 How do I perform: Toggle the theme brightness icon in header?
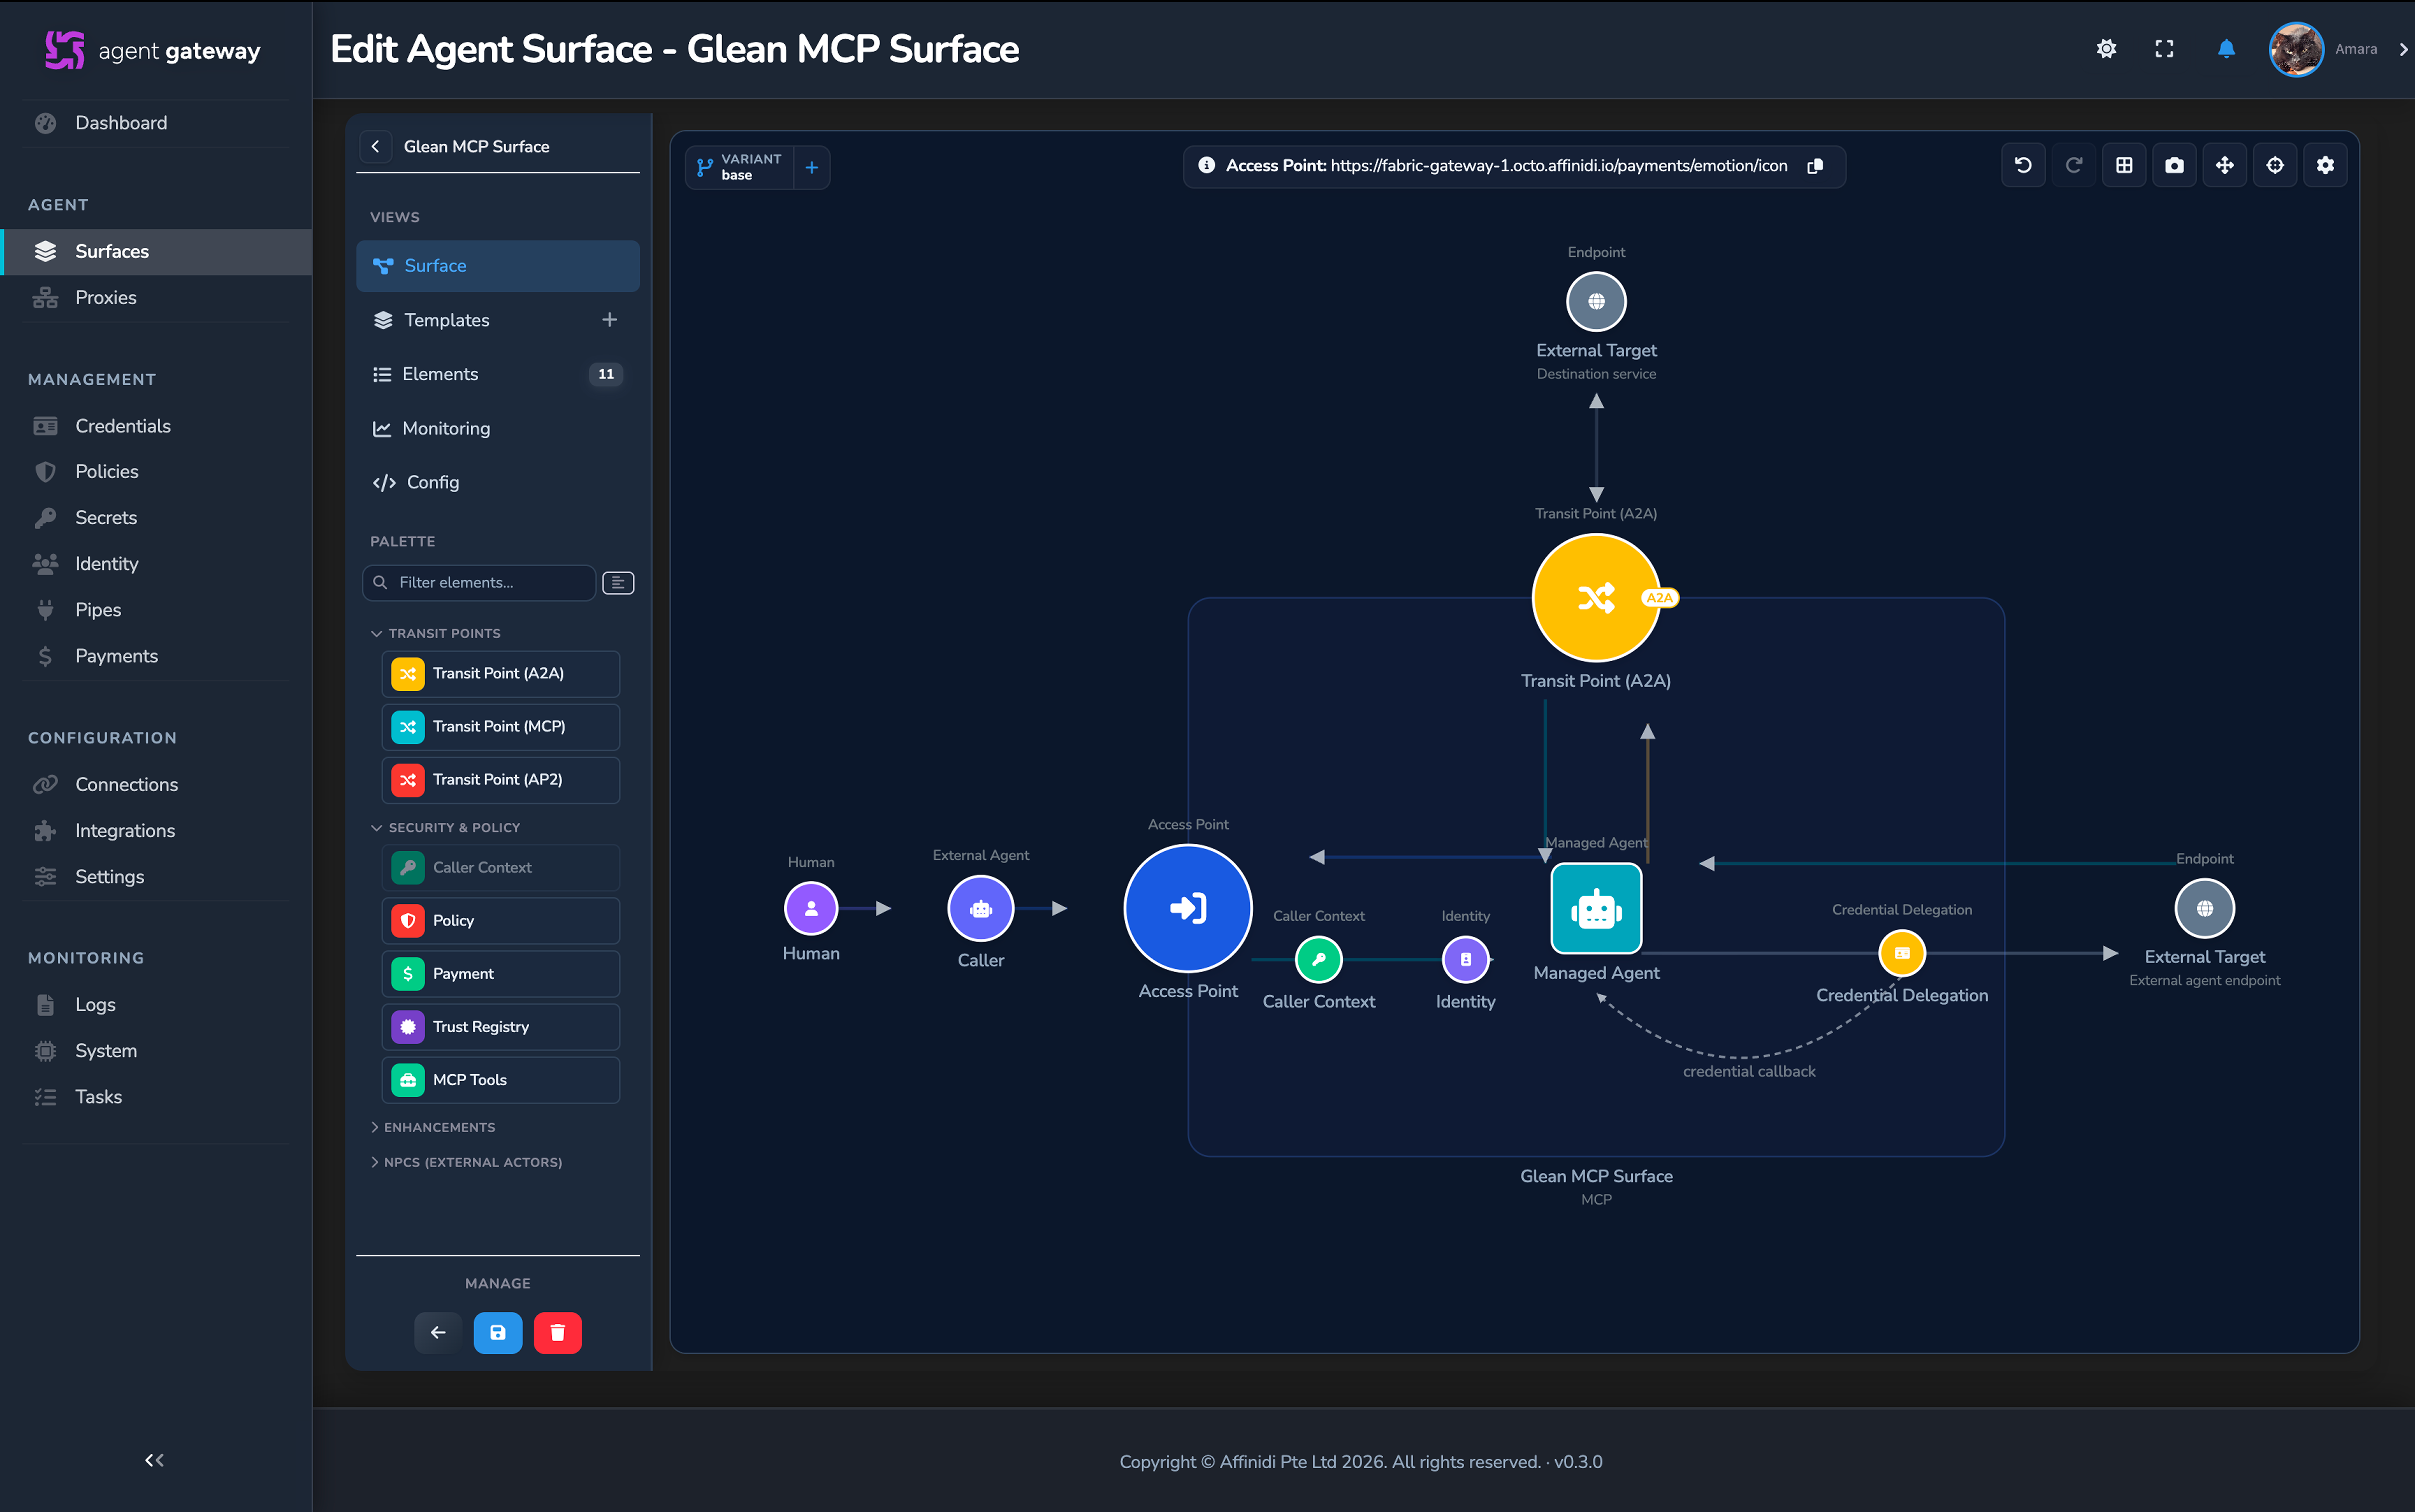tap(2106, 49)
